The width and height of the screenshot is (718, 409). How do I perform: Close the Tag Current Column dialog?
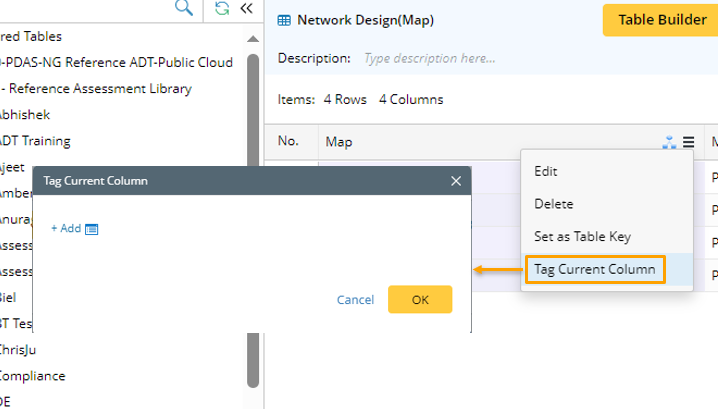coord(456,181)
